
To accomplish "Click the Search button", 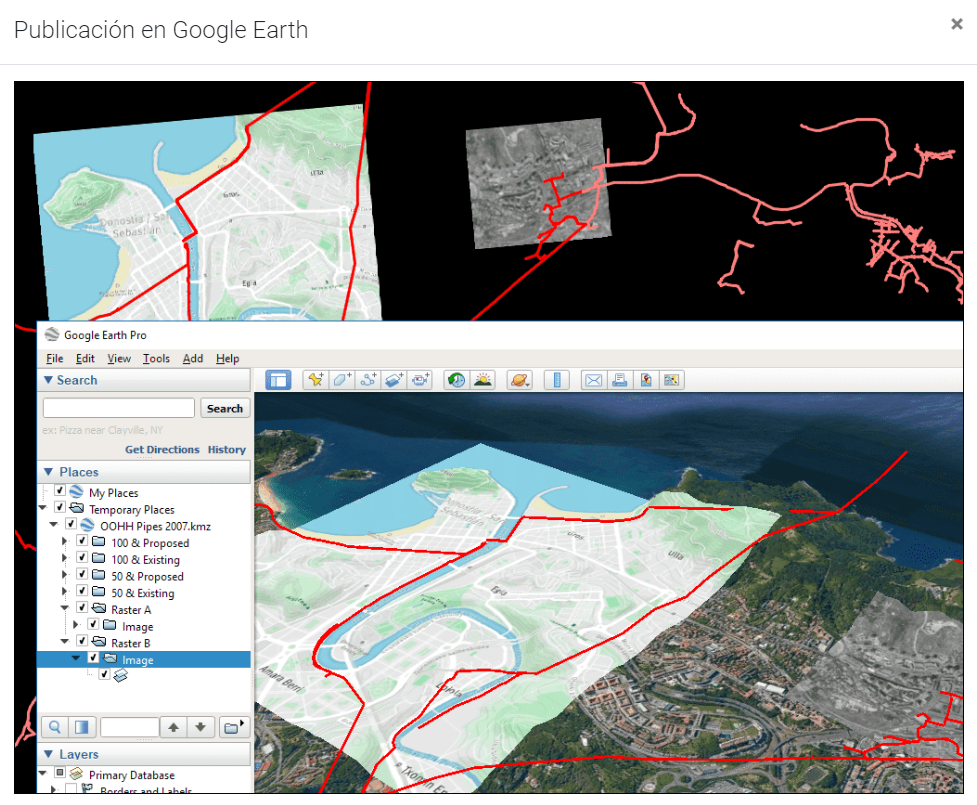I will [x=225, y=408].
